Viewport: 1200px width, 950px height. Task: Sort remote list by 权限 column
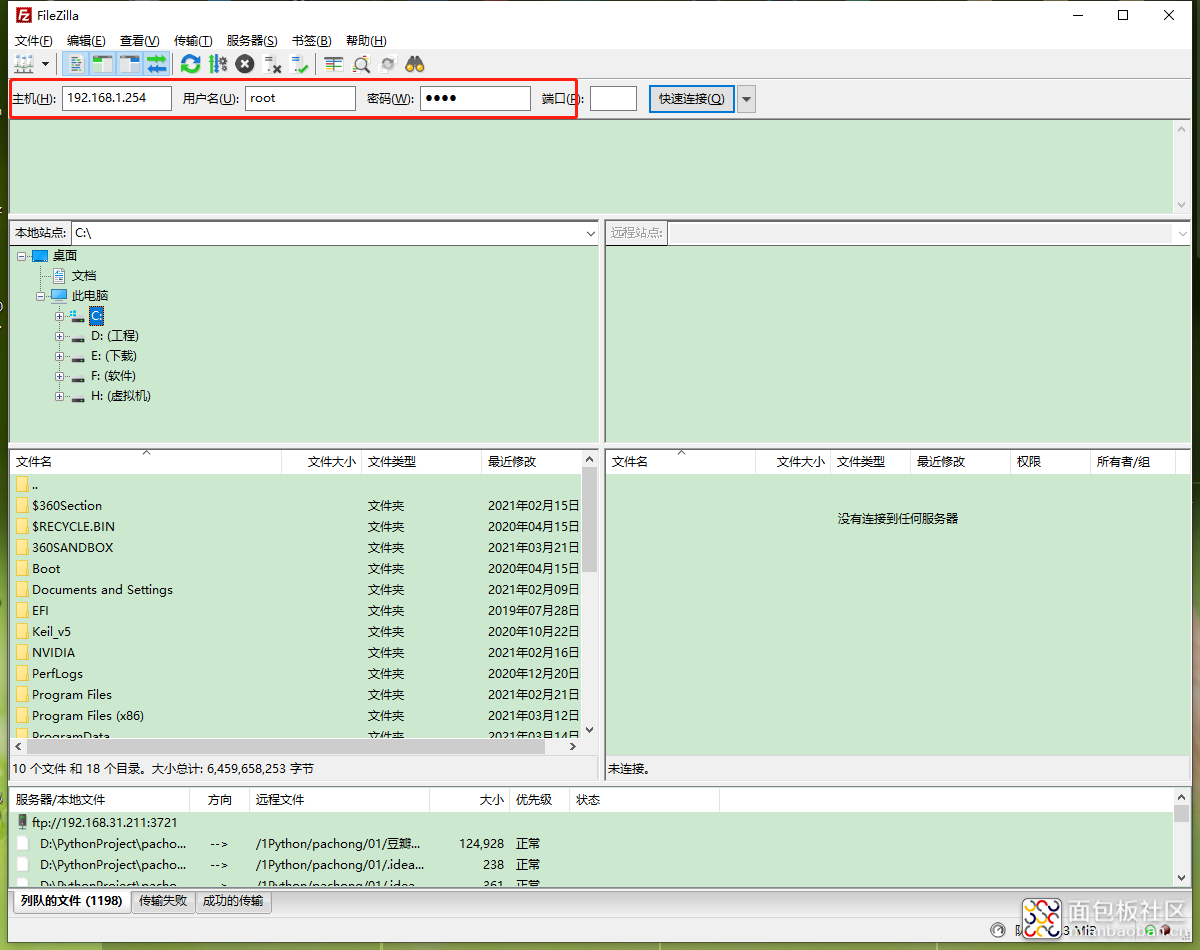coord(1050,462)
